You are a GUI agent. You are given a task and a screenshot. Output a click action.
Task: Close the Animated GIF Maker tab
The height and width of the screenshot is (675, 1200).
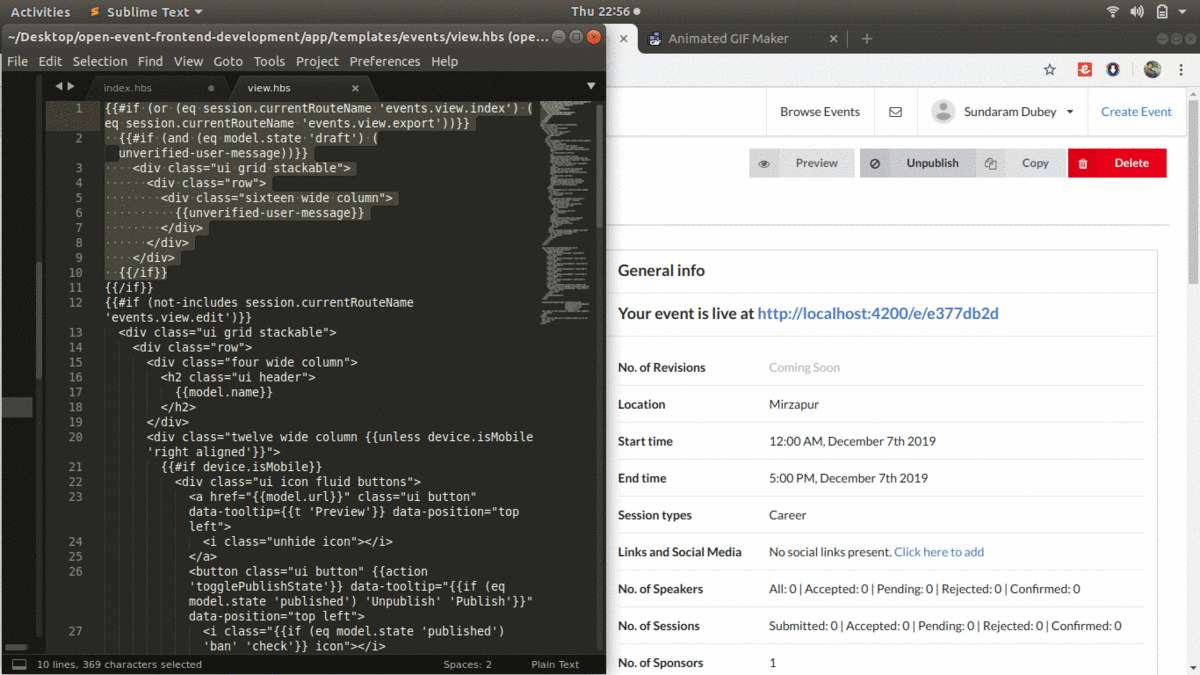click(x=834, y=39)
